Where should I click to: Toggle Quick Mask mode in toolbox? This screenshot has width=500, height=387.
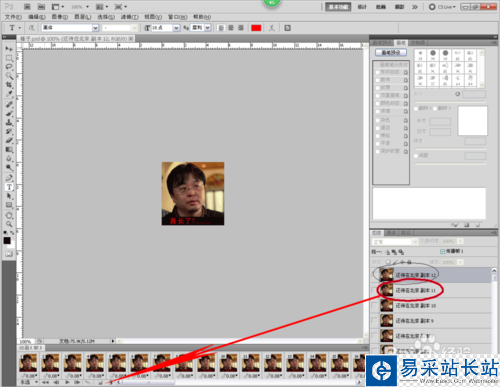(x=9, y=254)
